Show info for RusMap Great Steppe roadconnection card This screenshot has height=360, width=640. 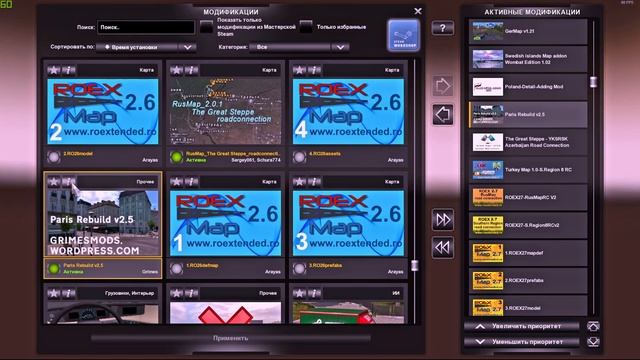coord(191,70)
